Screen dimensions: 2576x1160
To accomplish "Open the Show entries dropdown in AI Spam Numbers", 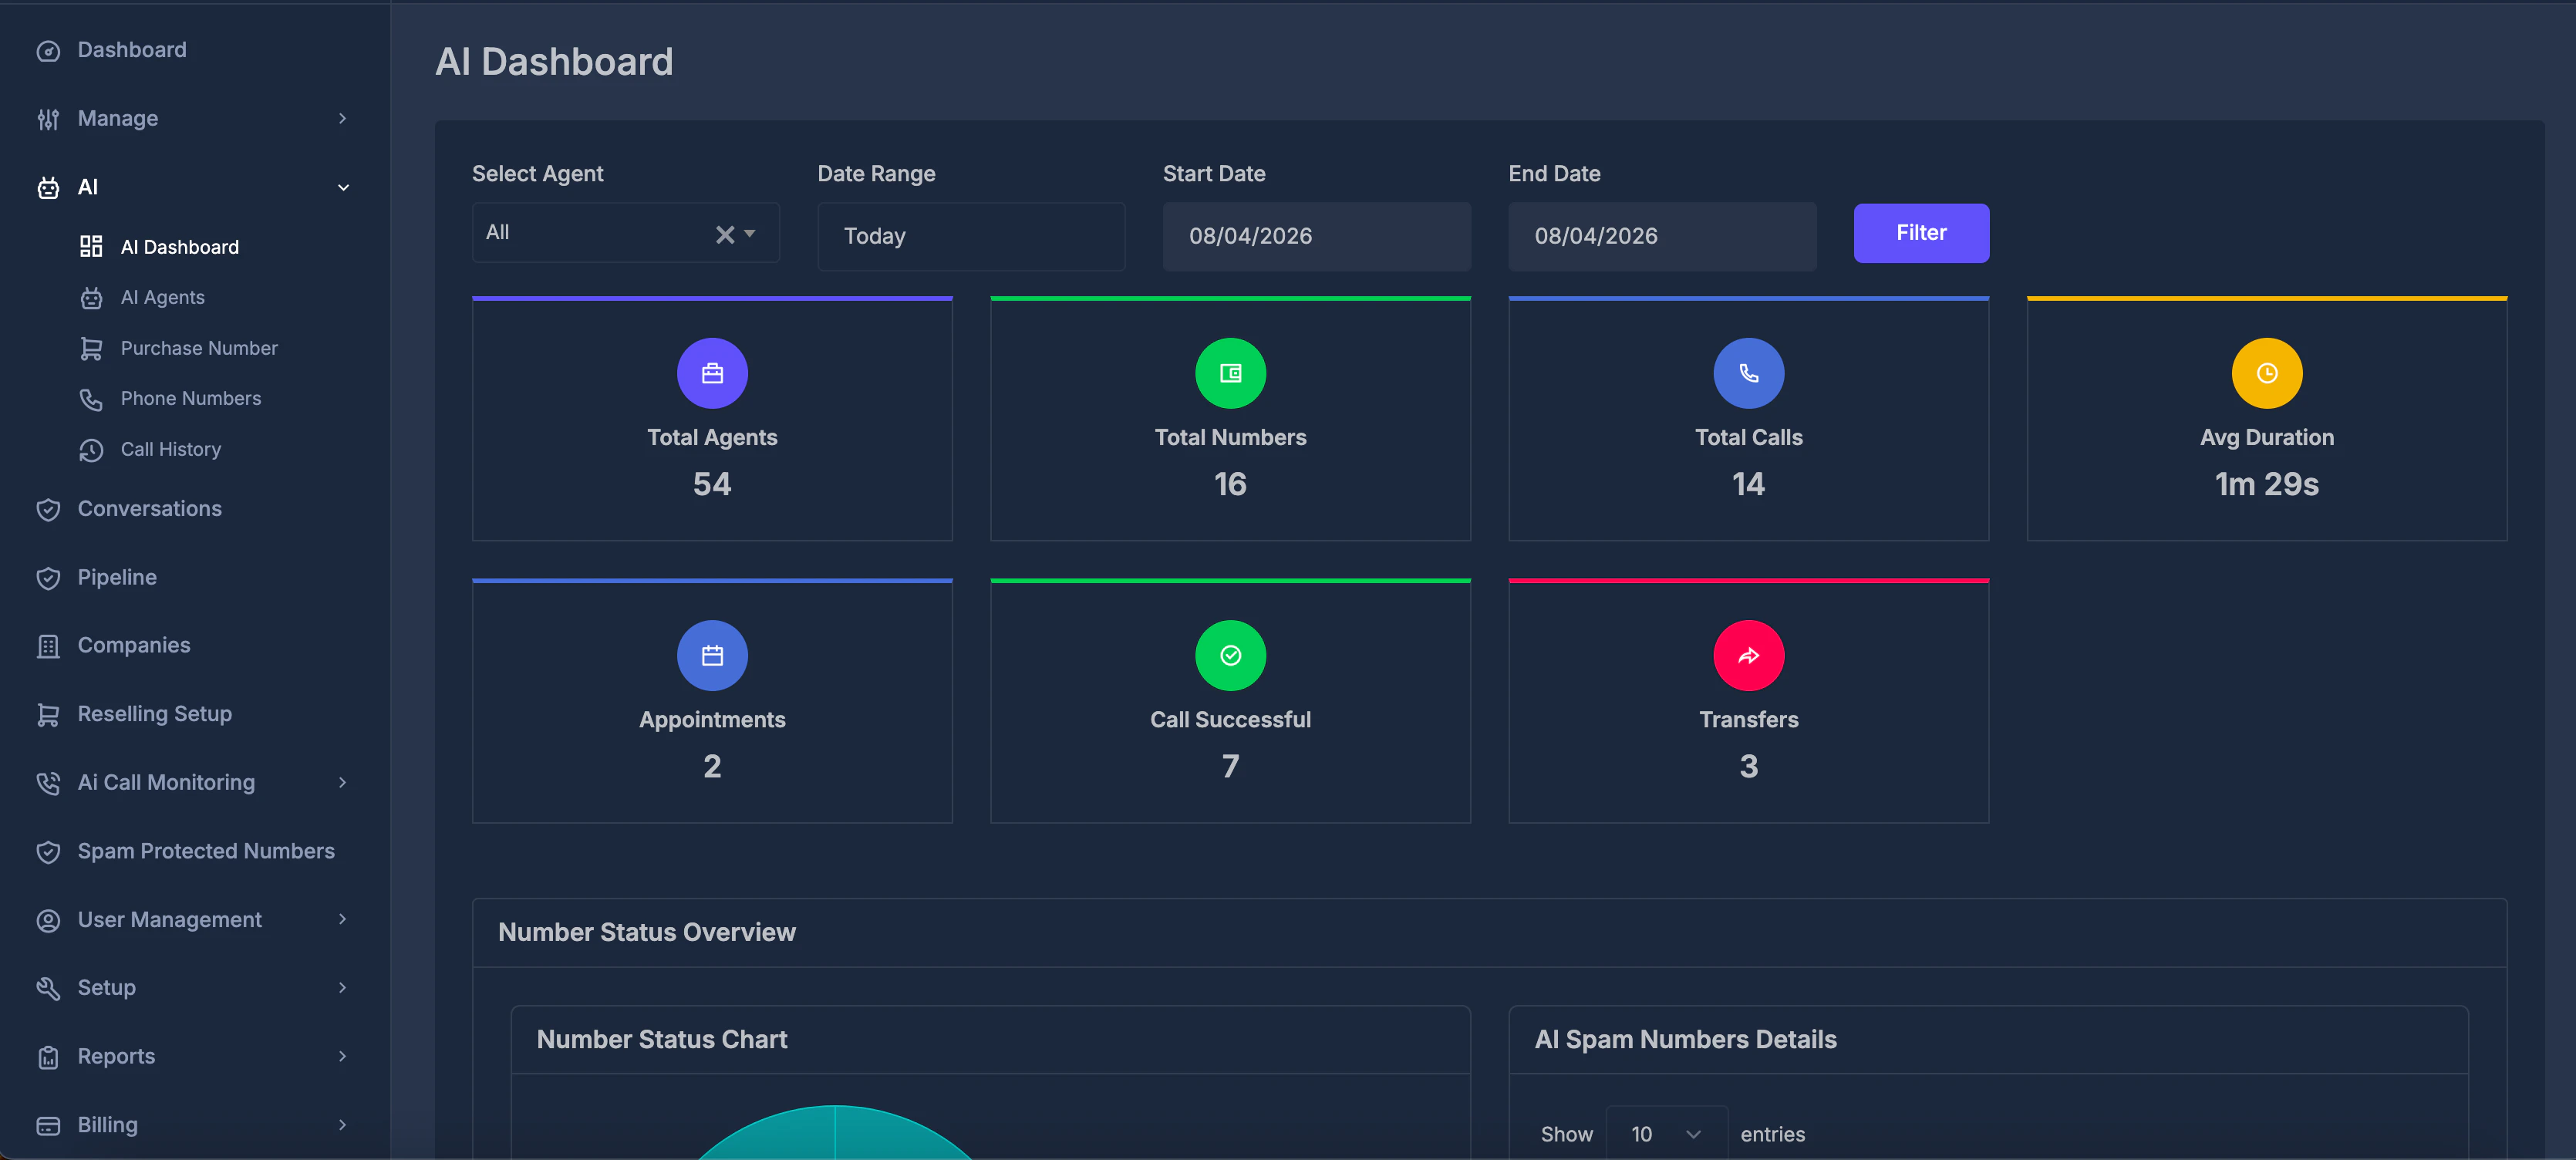I will click(x=1665, y=1133).
